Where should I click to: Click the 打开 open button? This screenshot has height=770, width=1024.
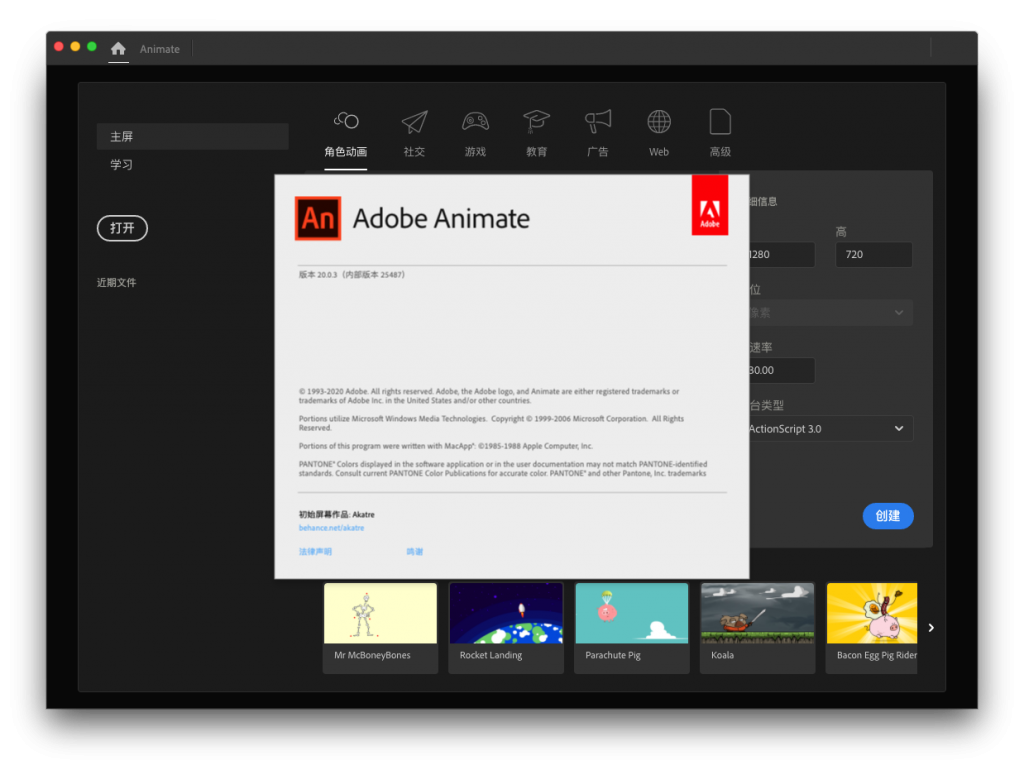pos(122,228)
